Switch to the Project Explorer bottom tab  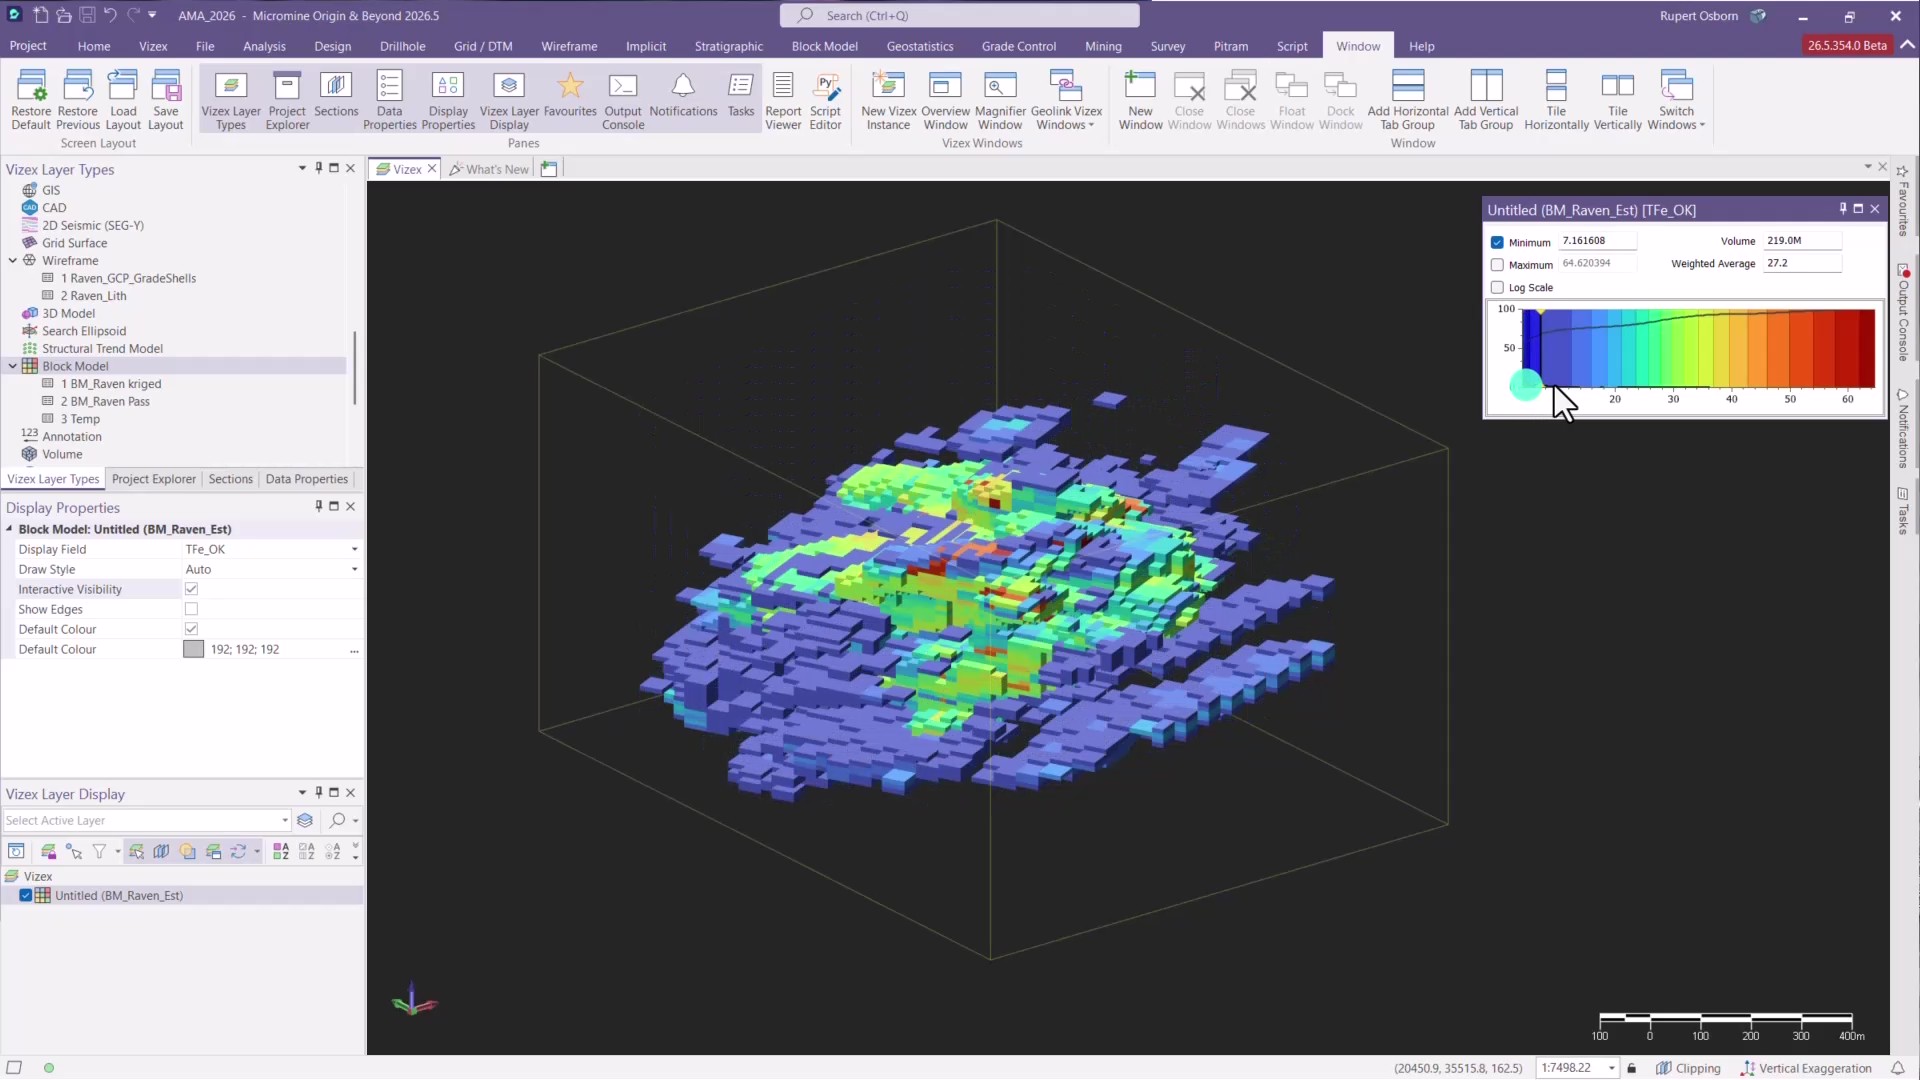tap(154, 480)
